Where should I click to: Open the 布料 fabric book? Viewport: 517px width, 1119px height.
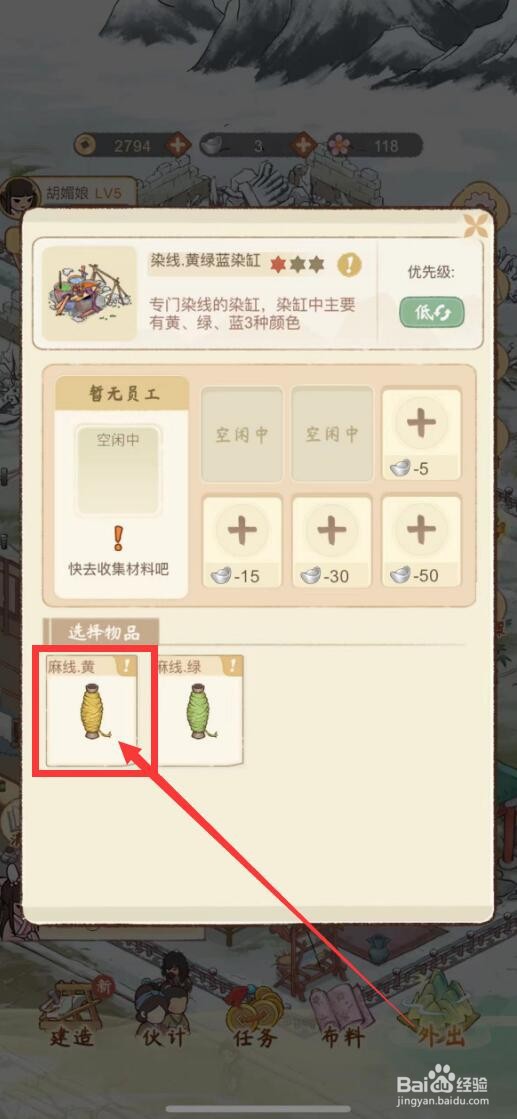[341, 1017]
